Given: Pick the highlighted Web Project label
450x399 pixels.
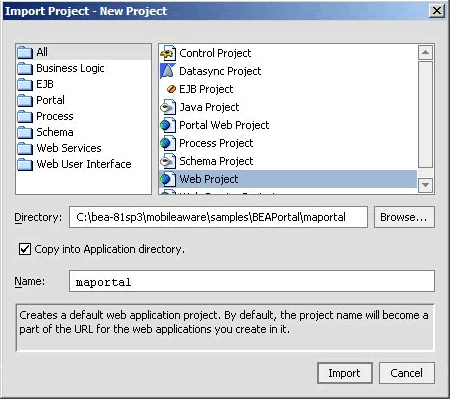Looking at the screenshot, I should pos(209,179).
